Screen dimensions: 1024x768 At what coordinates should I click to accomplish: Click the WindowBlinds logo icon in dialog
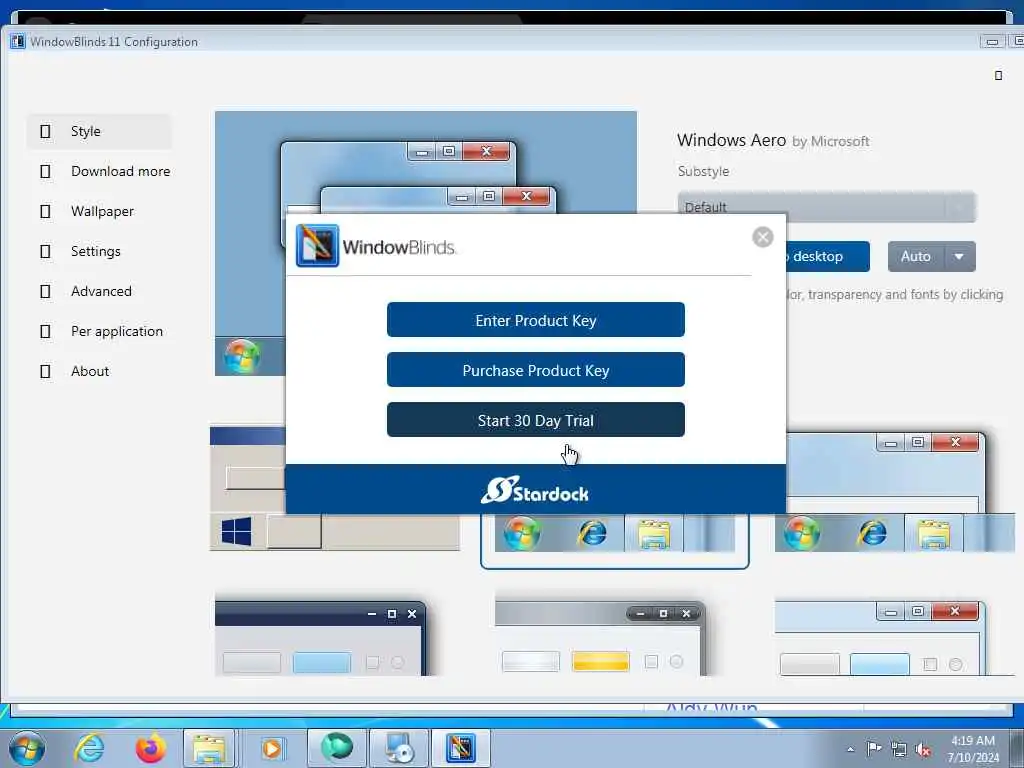(317, 246)
